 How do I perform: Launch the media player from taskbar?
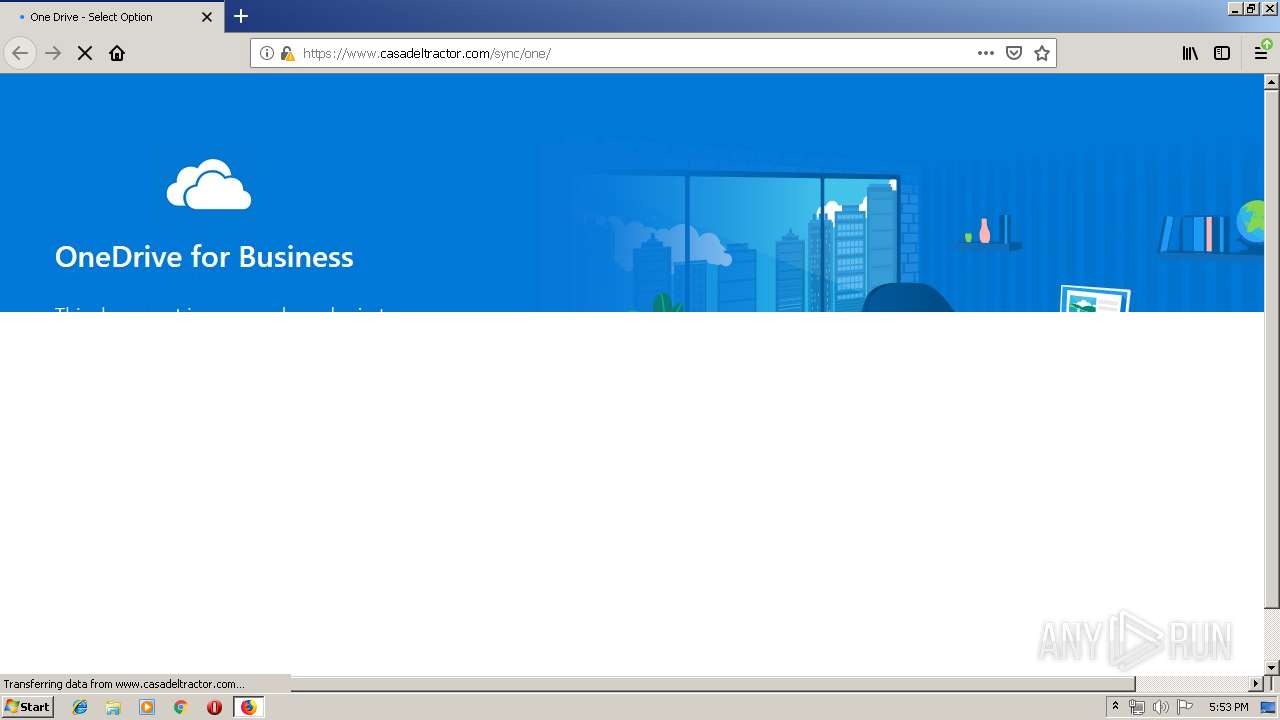pos(147,707)
